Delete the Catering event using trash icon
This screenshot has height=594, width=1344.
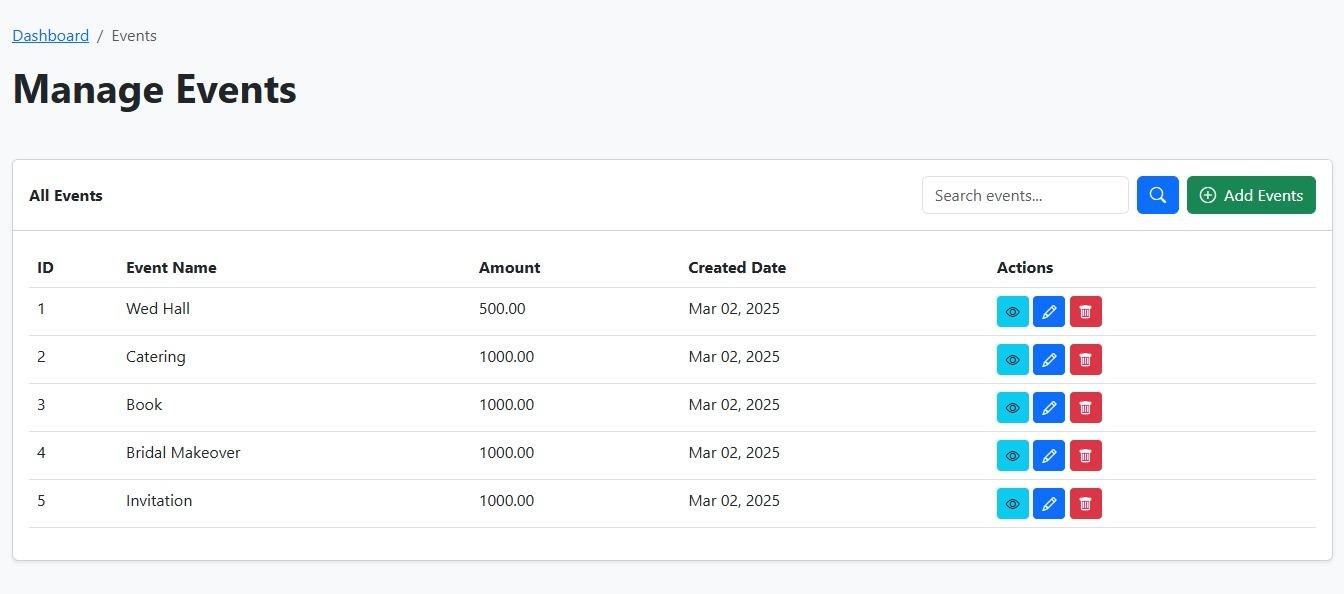tap(1085, 360)
